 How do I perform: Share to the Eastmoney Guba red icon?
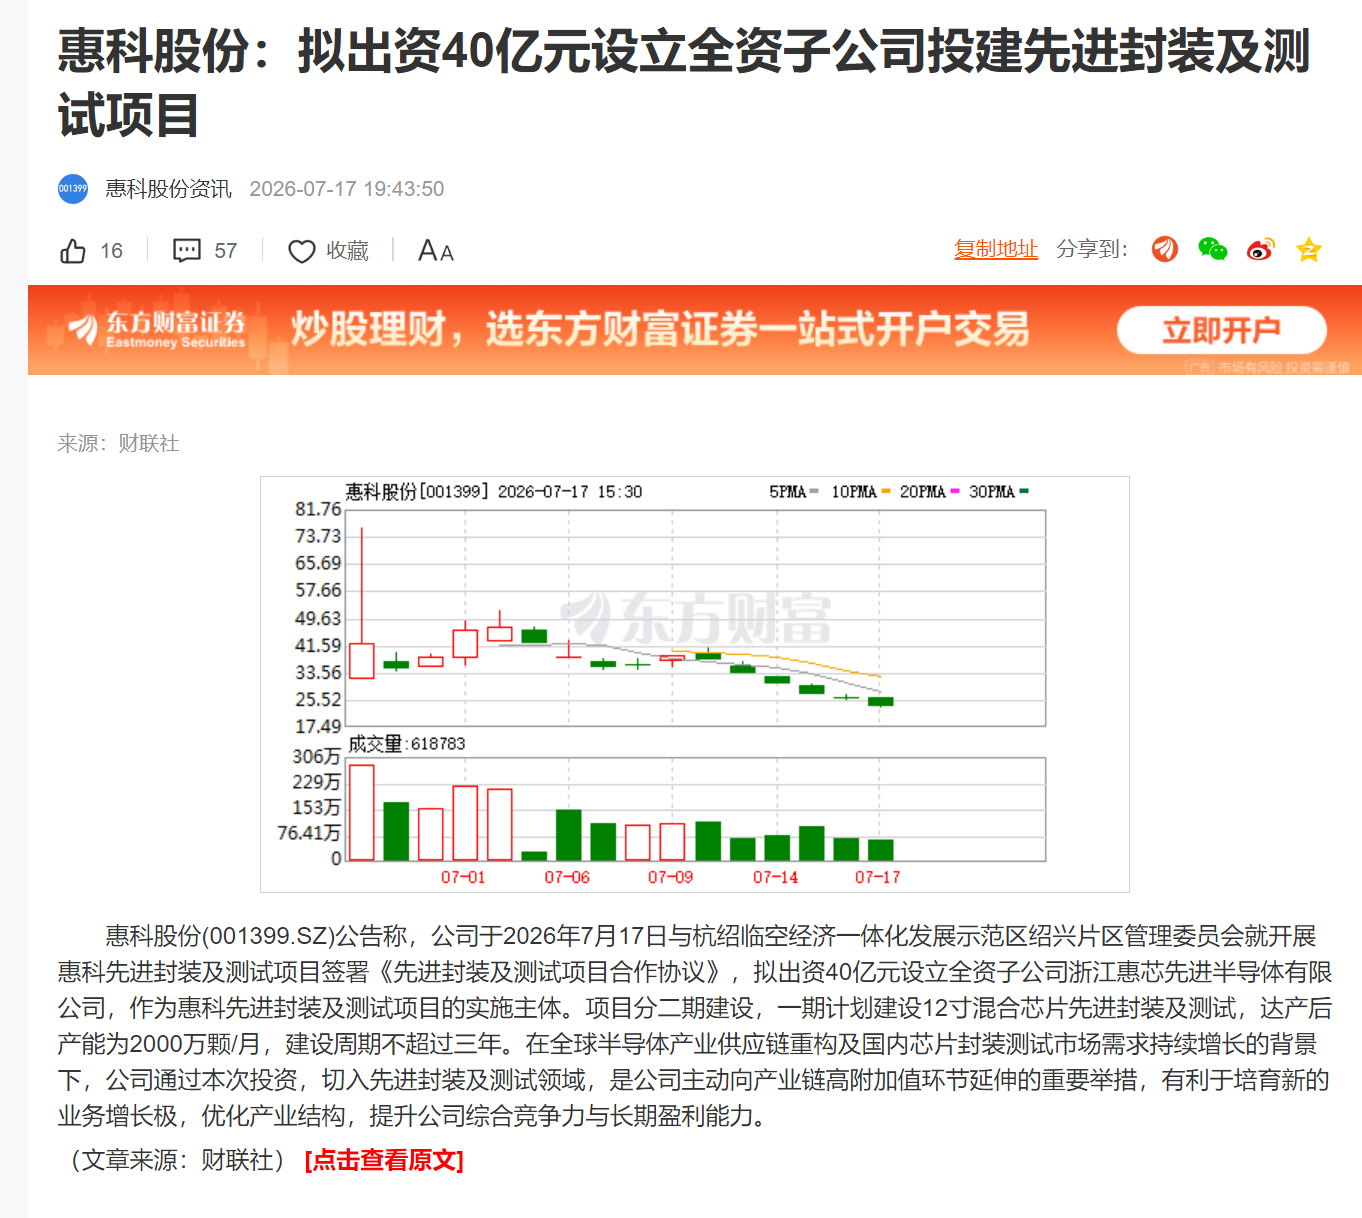click(1165, 249)
